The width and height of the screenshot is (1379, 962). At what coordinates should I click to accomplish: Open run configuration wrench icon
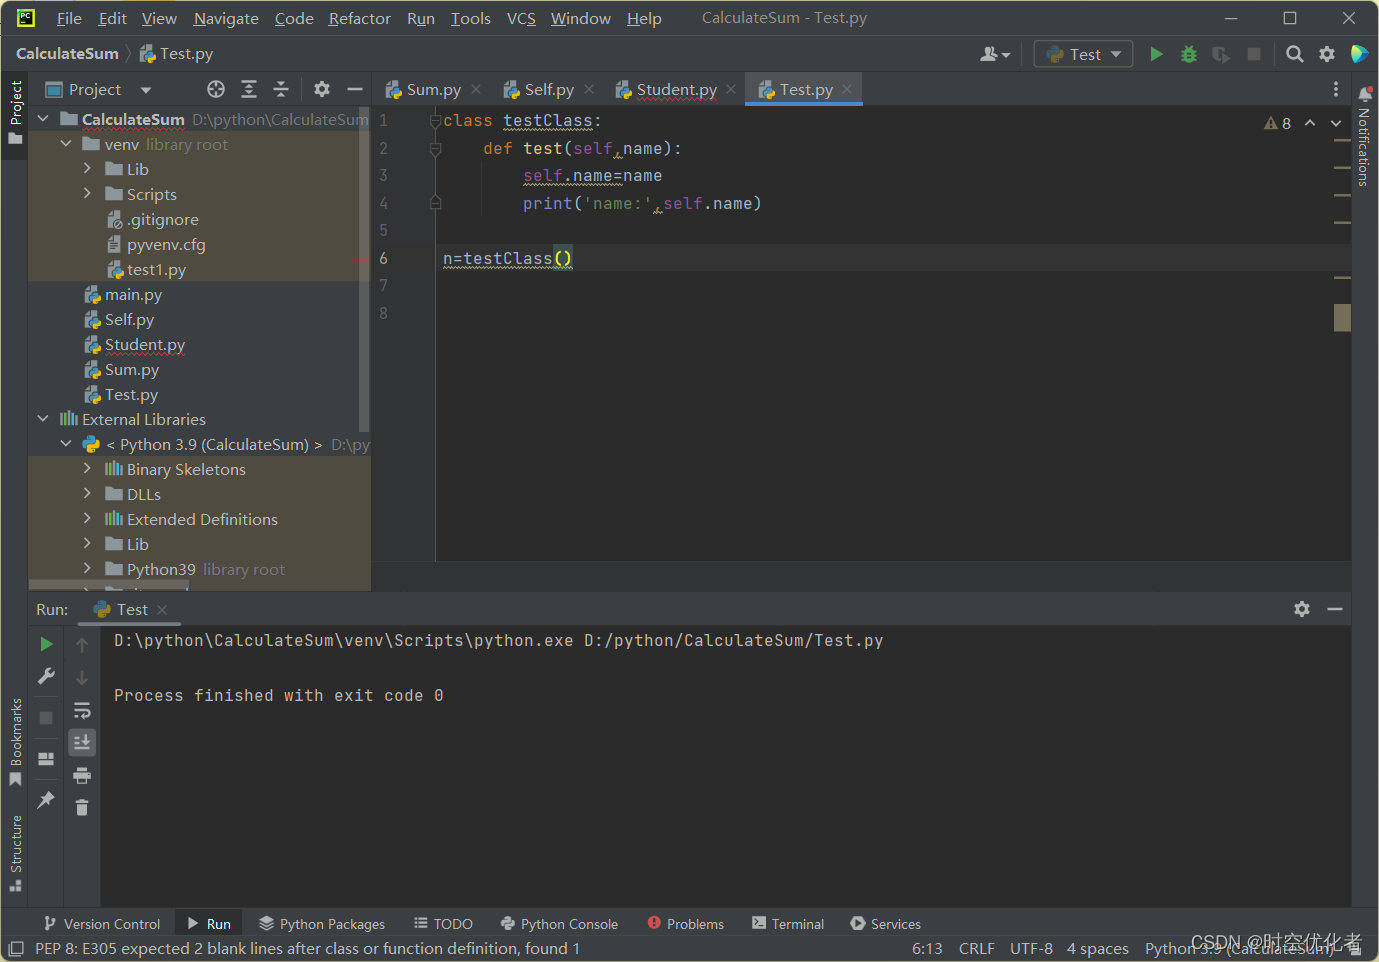point(46,677)
